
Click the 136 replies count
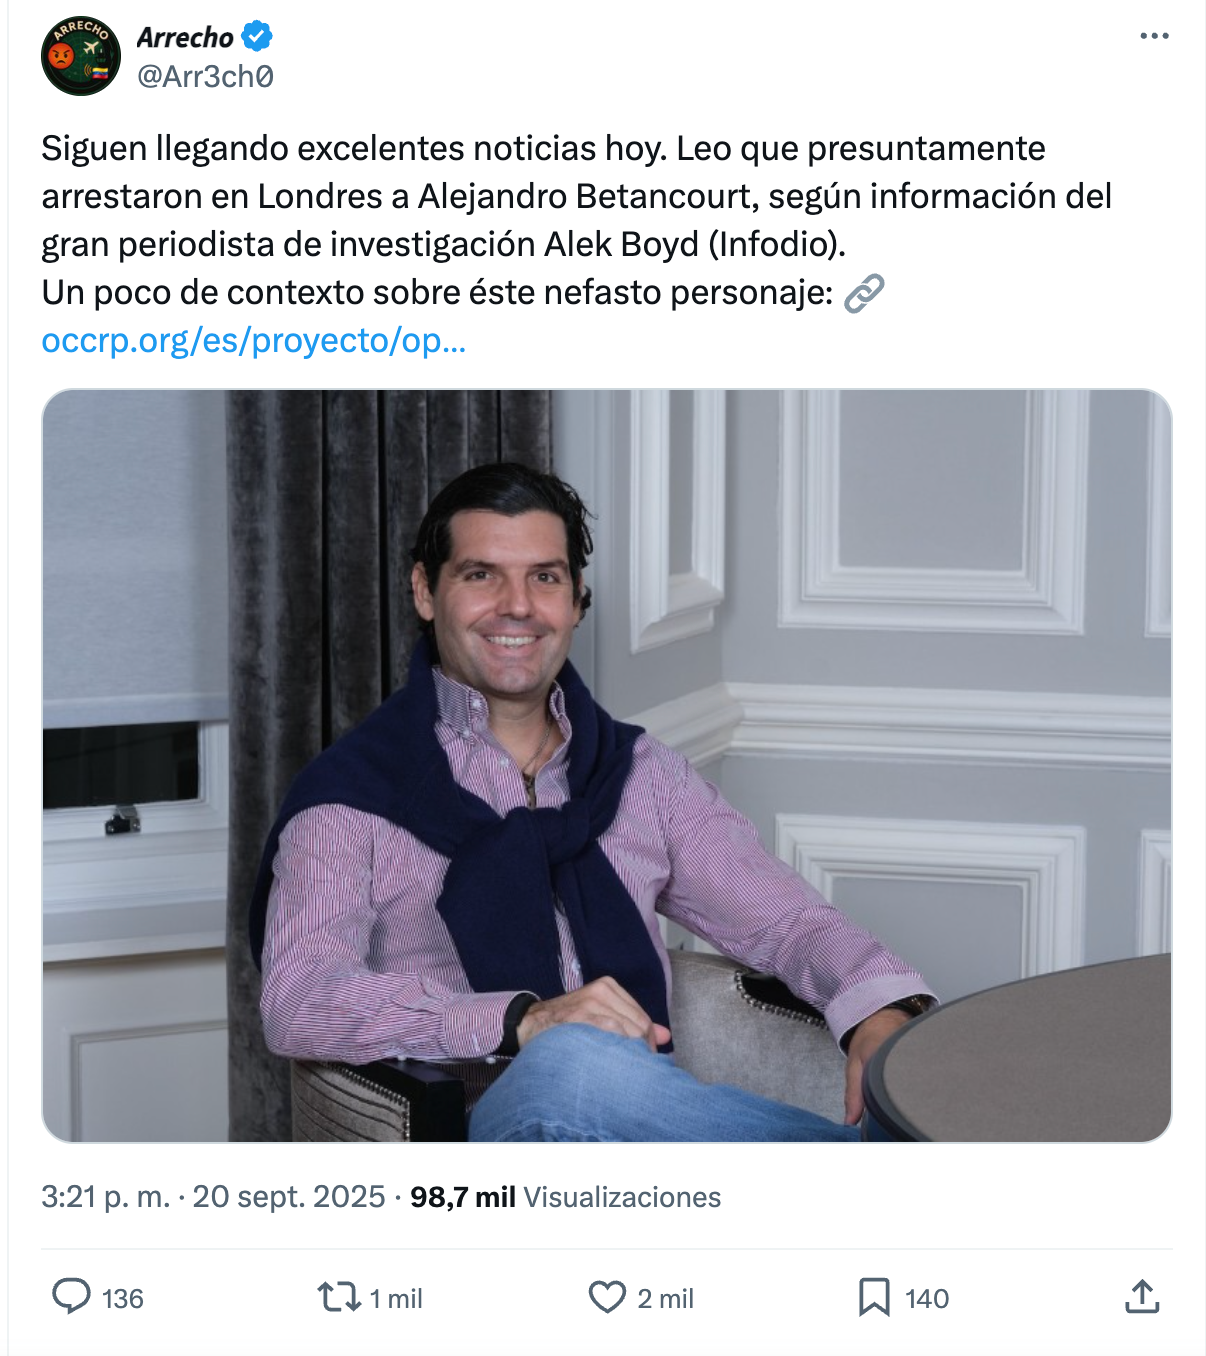point(123,1298)
